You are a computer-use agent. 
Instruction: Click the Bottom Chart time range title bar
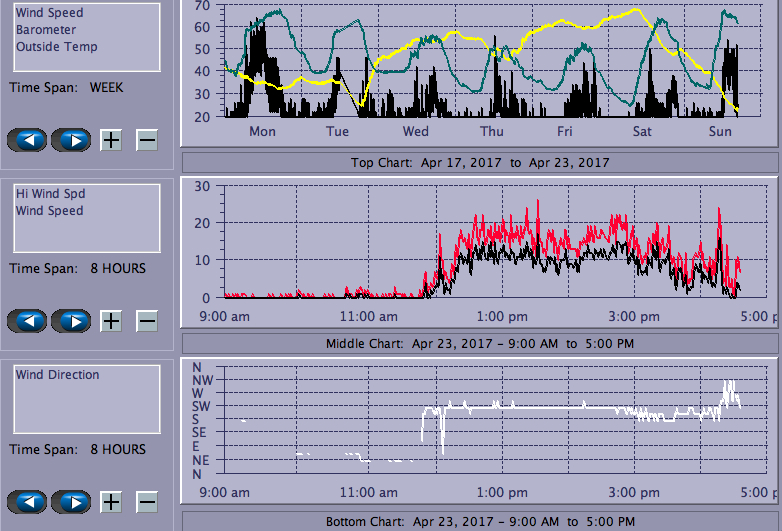click(x=480, y=521)
